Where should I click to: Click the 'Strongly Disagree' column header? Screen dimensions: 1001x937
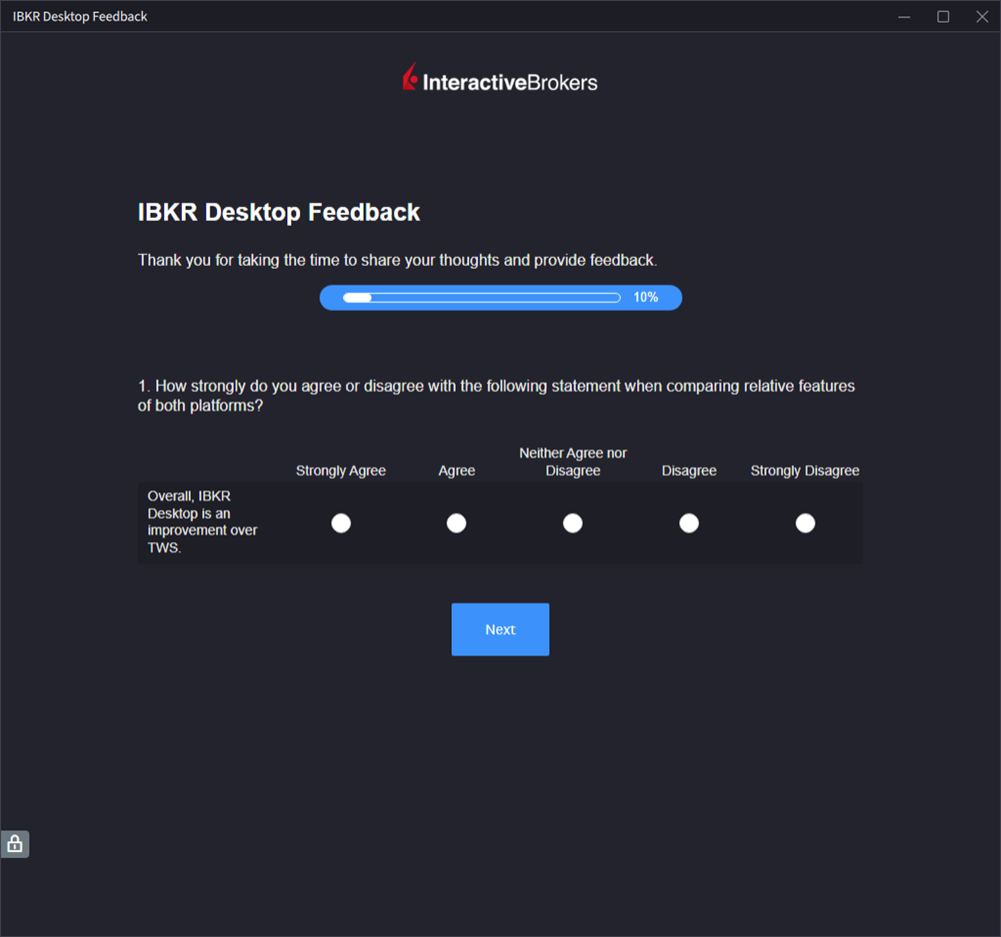[805, 470]
